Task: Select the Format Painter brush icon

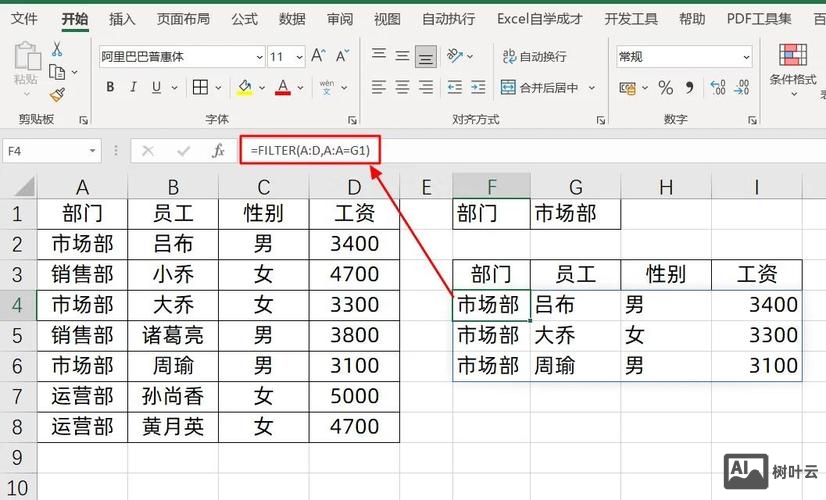Action: pos(57,95)
